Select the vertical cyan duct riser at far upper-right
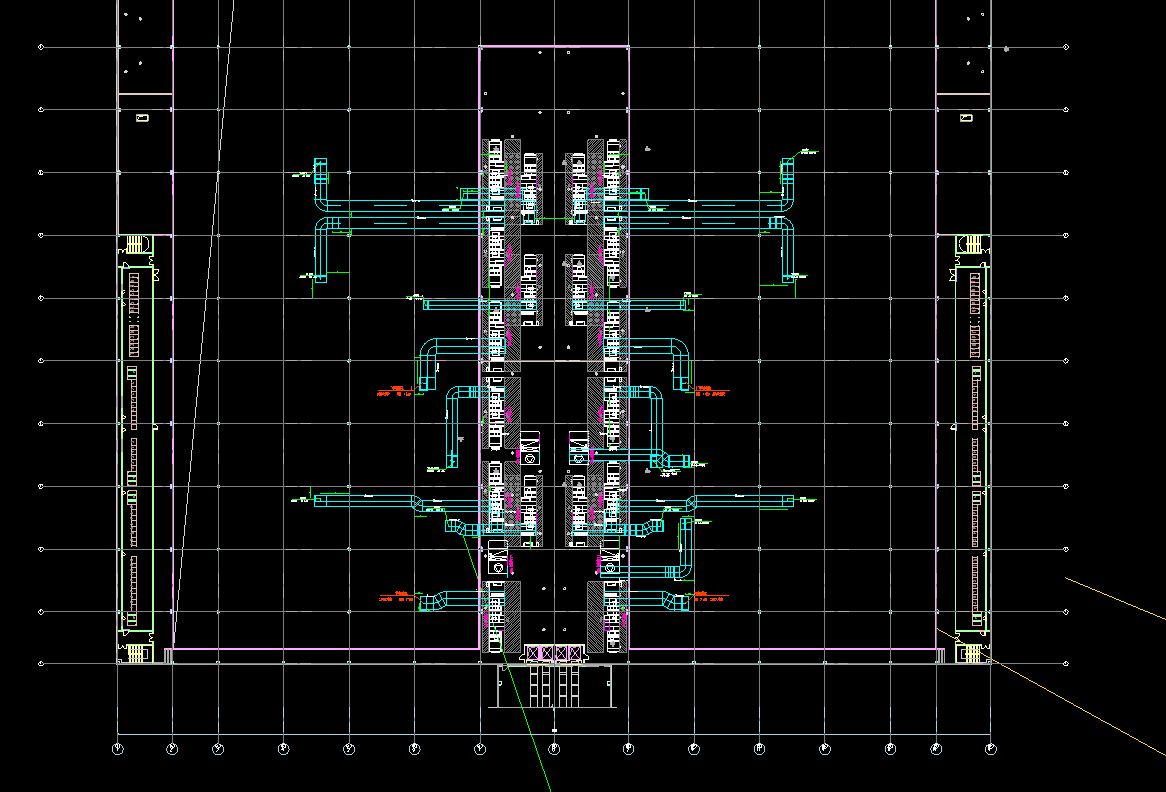 787,178
